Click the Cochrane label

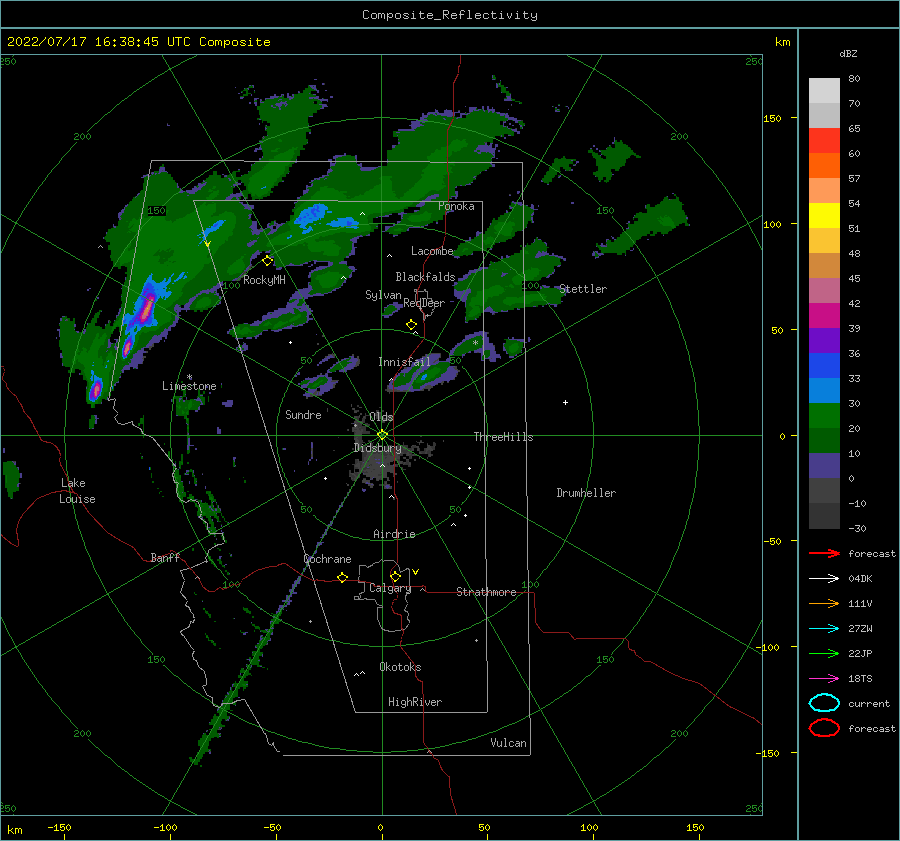click(x=327, y=559)
